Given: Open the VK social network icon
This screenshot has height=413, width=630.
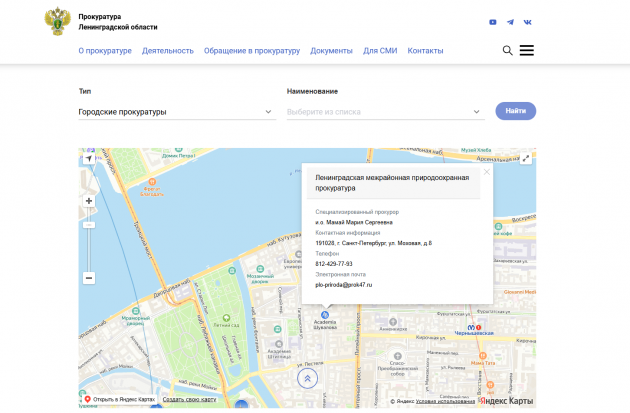Looking at the screenshot, I should 527,22.
